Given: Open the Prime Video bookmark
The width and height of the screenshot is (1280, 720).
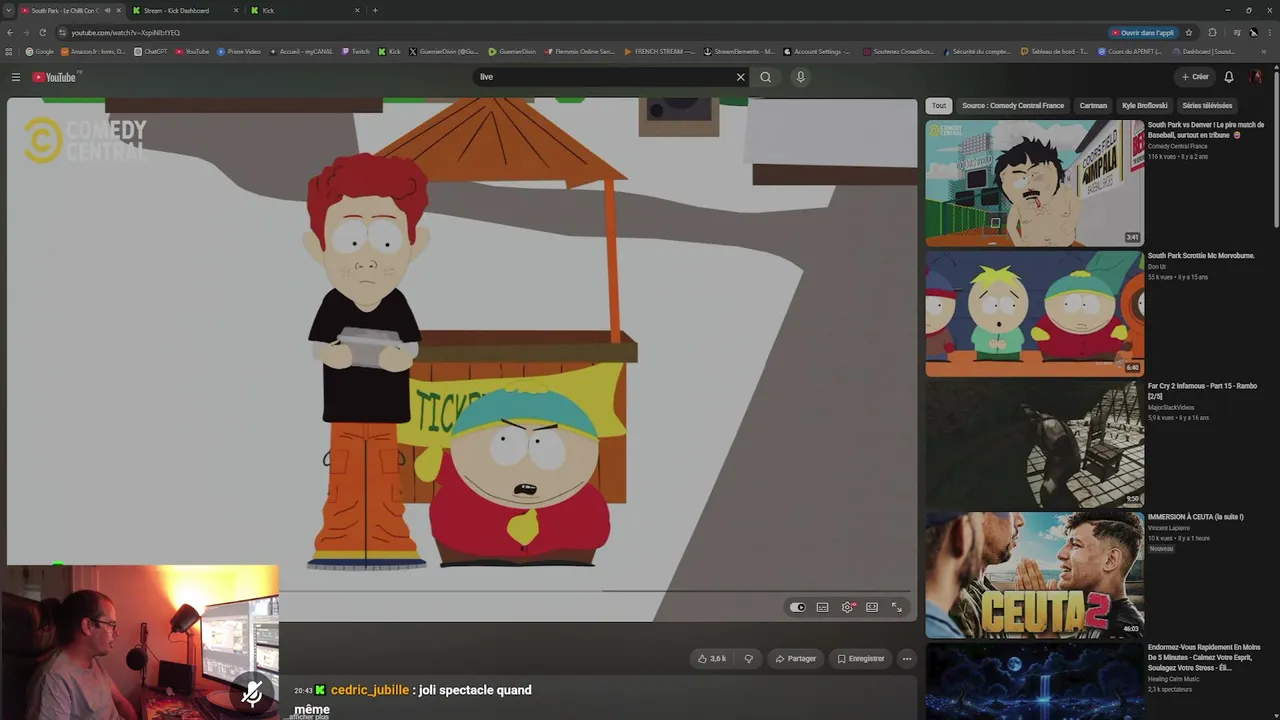Looking at the screenshot, I should [239, 51].
